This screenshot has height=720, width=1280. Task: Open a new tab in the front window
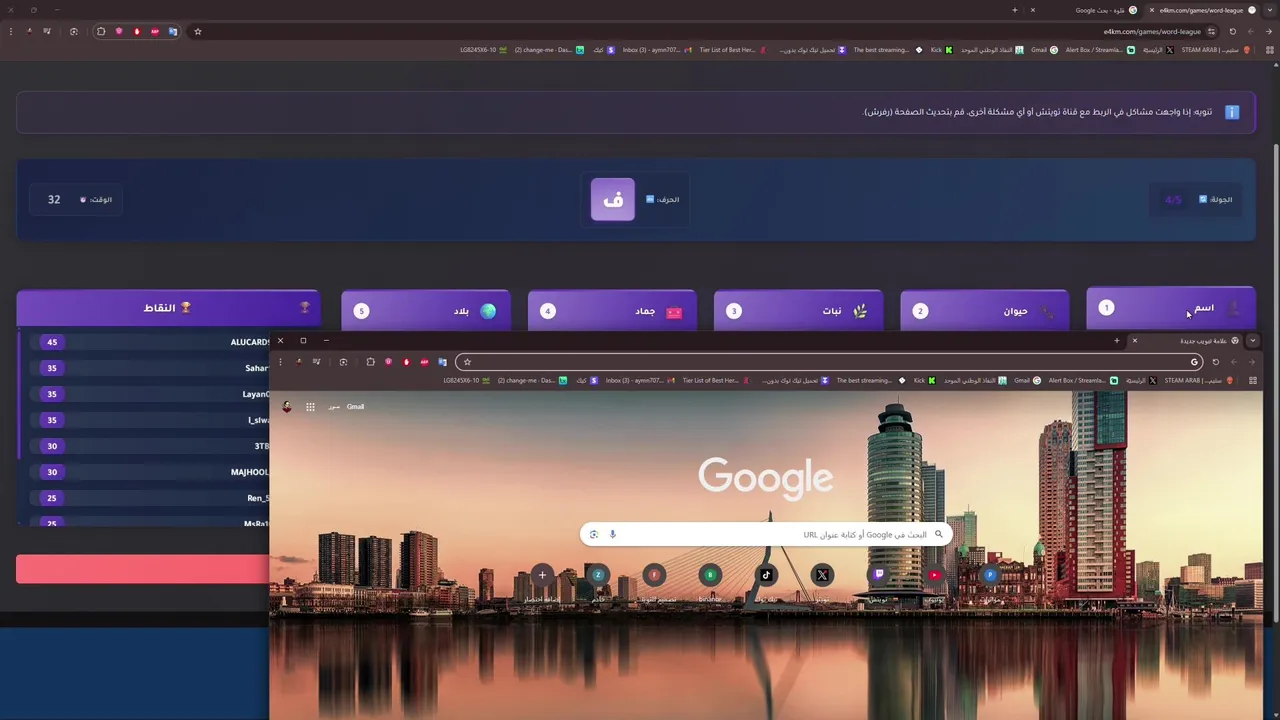click(1117, 341)
